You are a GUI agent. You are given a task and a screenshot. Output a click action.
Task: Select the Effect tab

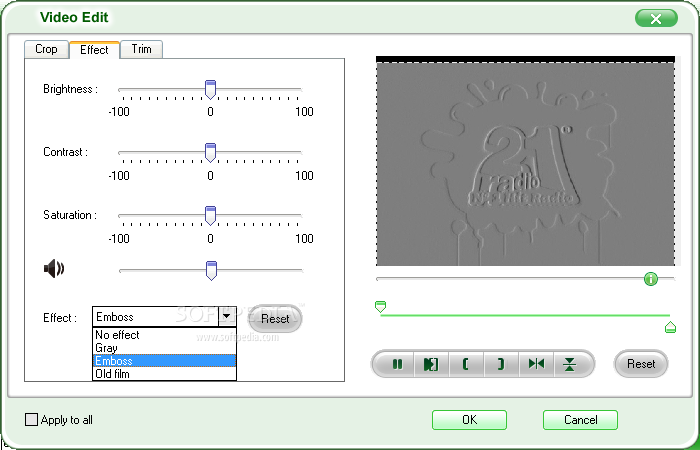pos(94,50)
